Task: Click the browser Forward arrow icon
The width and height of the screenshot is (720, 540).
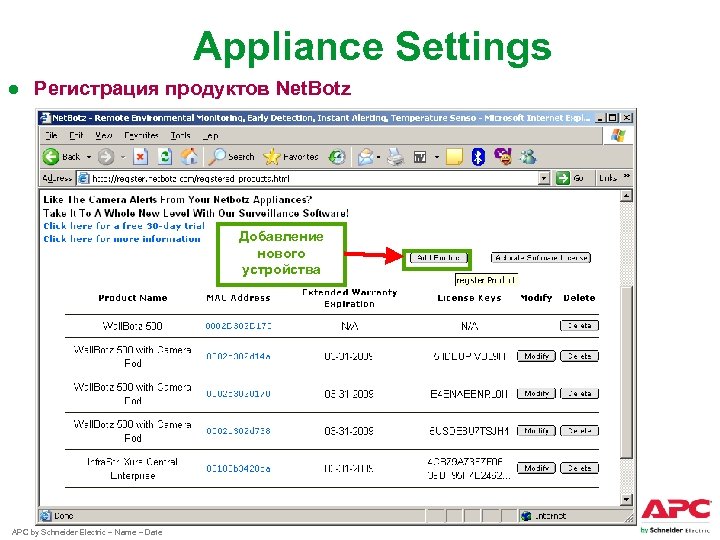Action: (x=106, y=157)
